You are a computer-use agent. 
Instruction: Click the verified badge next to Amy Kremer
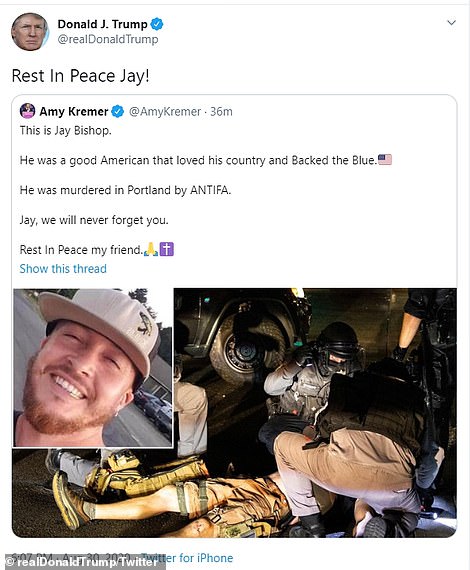(x=117, y=111)
